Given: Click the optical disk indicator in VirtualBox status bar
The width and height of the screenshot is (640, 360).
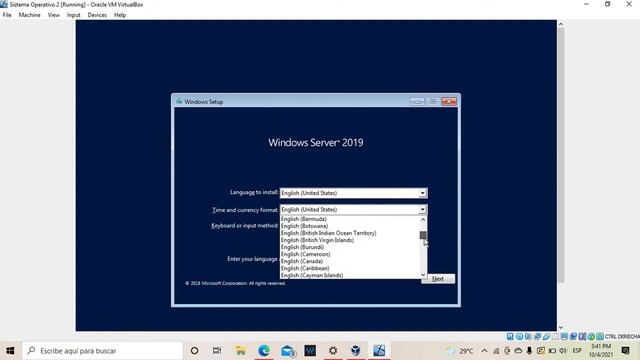Looking at the screenshot, I should pos(520,336).
